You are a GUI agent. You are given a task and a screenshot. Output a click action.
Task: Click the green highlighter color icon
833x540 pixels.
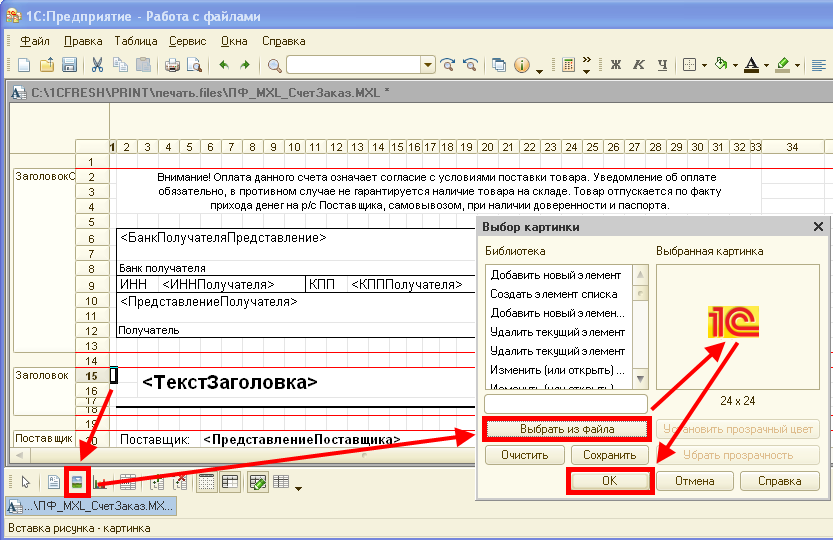[783, 65]
